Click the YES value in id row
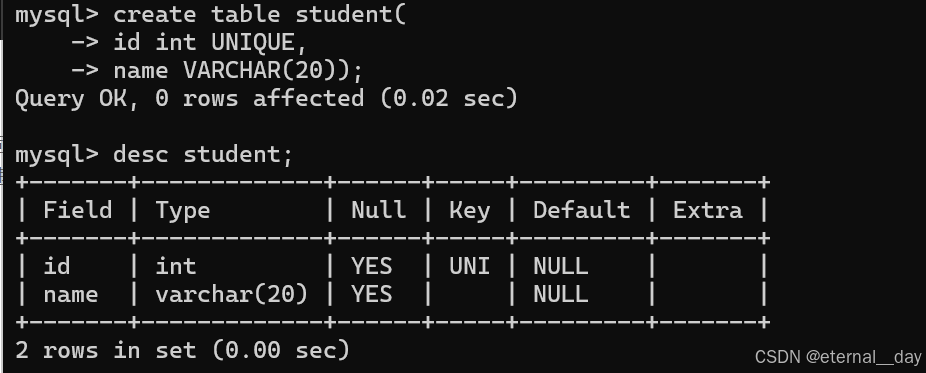The image size is (926, 373). pos(371,266)
